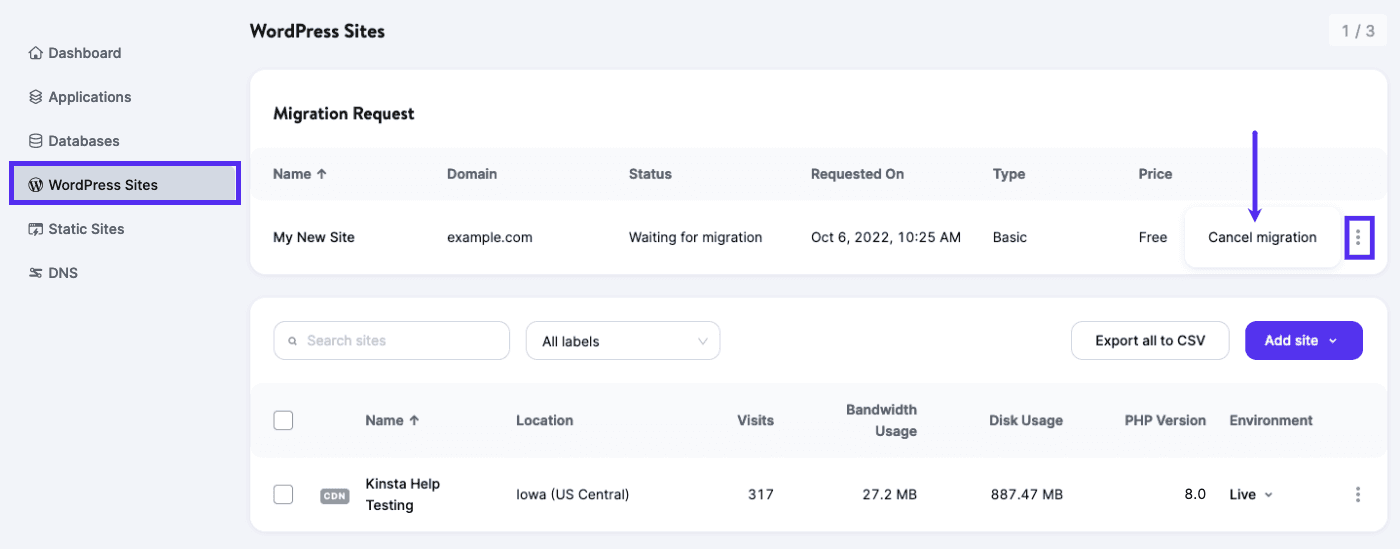
Task: Click the Environment column header
Action: pyautogui.click(x=1271, y=421)
